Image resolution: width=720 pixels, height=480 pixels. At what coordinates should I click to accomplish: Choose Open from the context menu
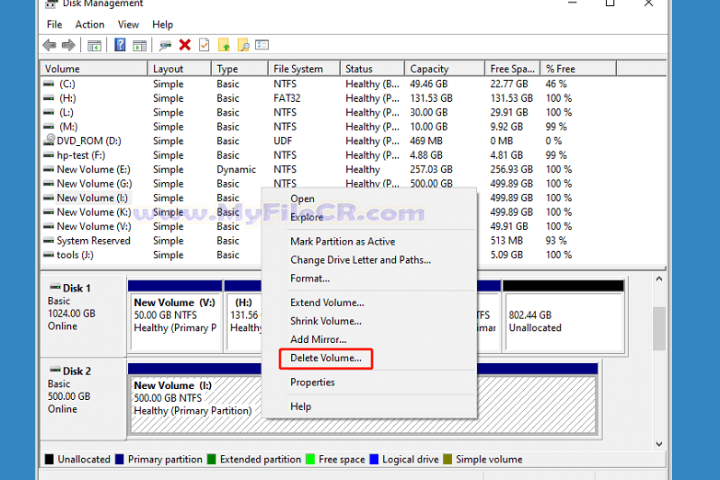[x=302, y=199]
